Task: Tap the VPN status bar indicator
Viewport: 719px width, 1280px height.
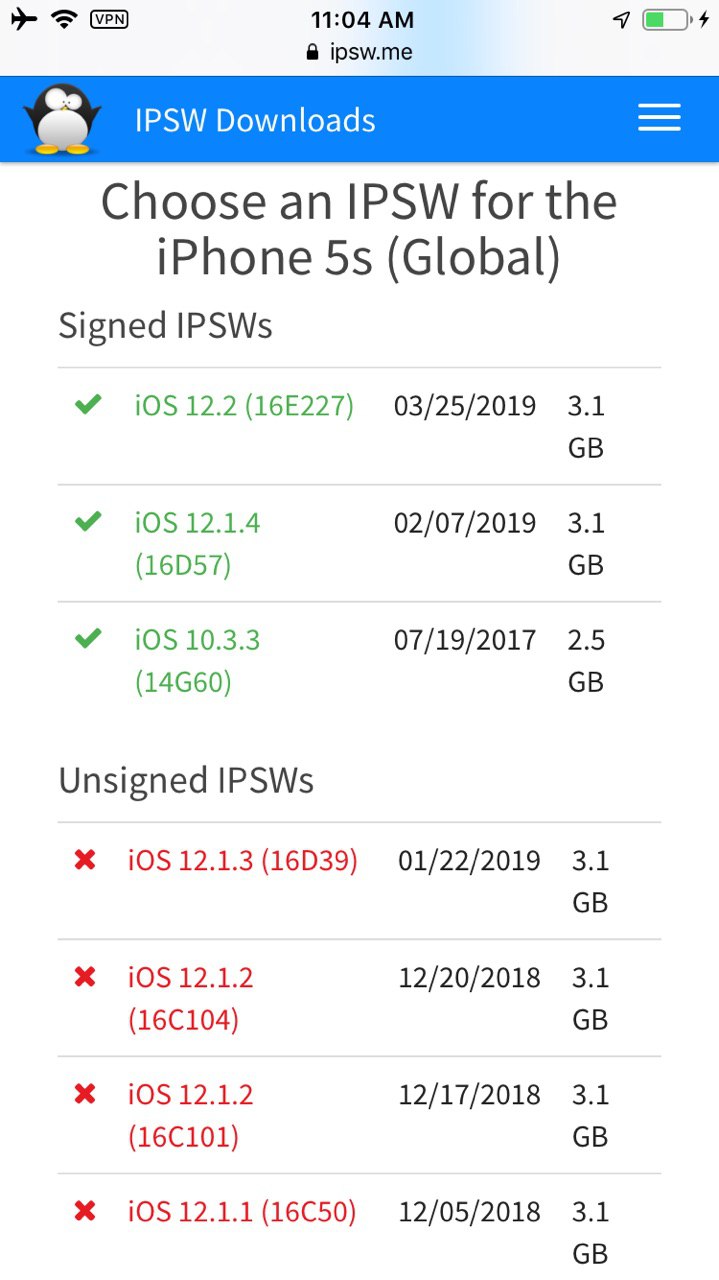Action: (x=109, y=19)
